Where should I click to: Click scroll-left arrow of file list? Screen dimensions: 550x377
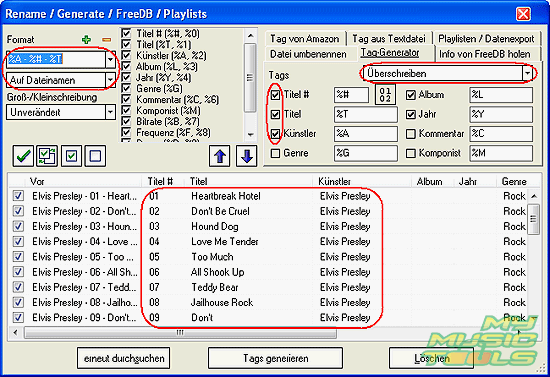[x=15, y=332]
